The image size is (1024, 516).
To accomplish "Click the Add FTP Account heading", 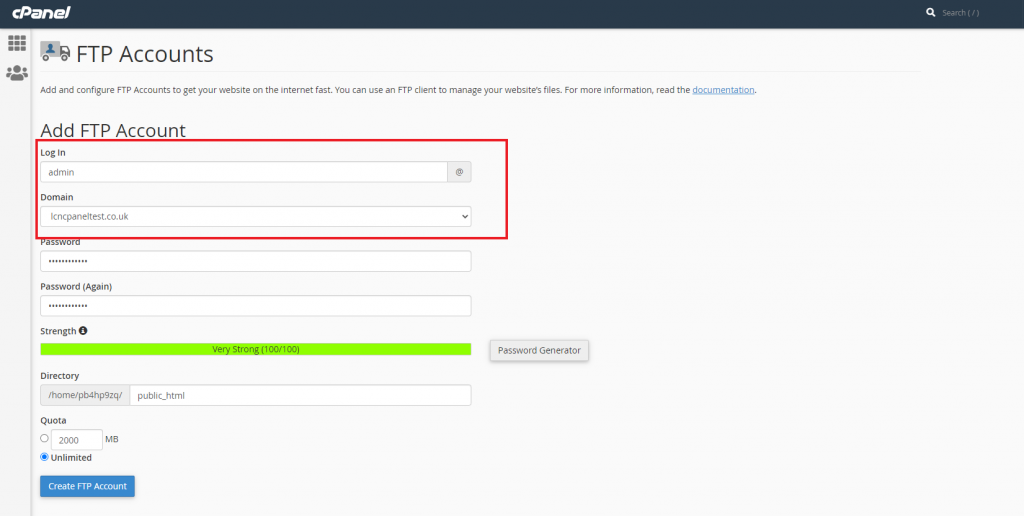I will 113,130.
